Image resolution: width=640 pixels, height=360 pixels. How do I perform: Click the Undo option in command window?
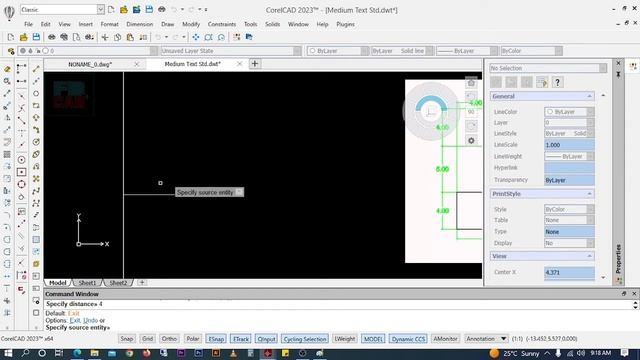pos(90,320)
